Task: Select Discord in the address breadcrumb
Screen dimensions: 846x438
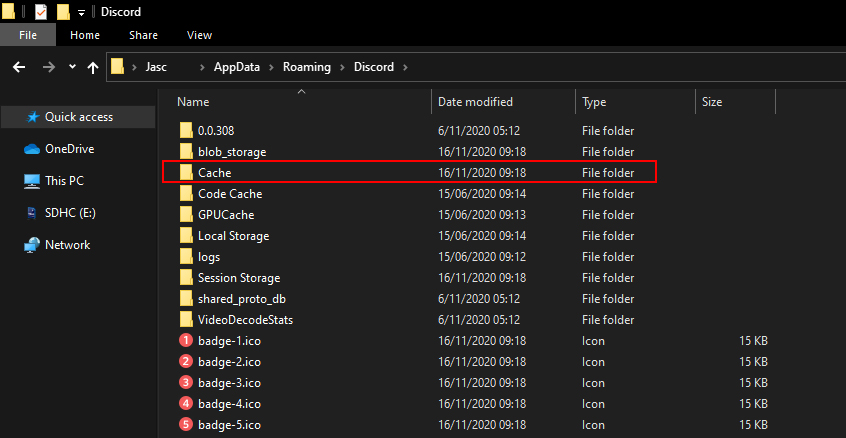Action: (374, 67)
